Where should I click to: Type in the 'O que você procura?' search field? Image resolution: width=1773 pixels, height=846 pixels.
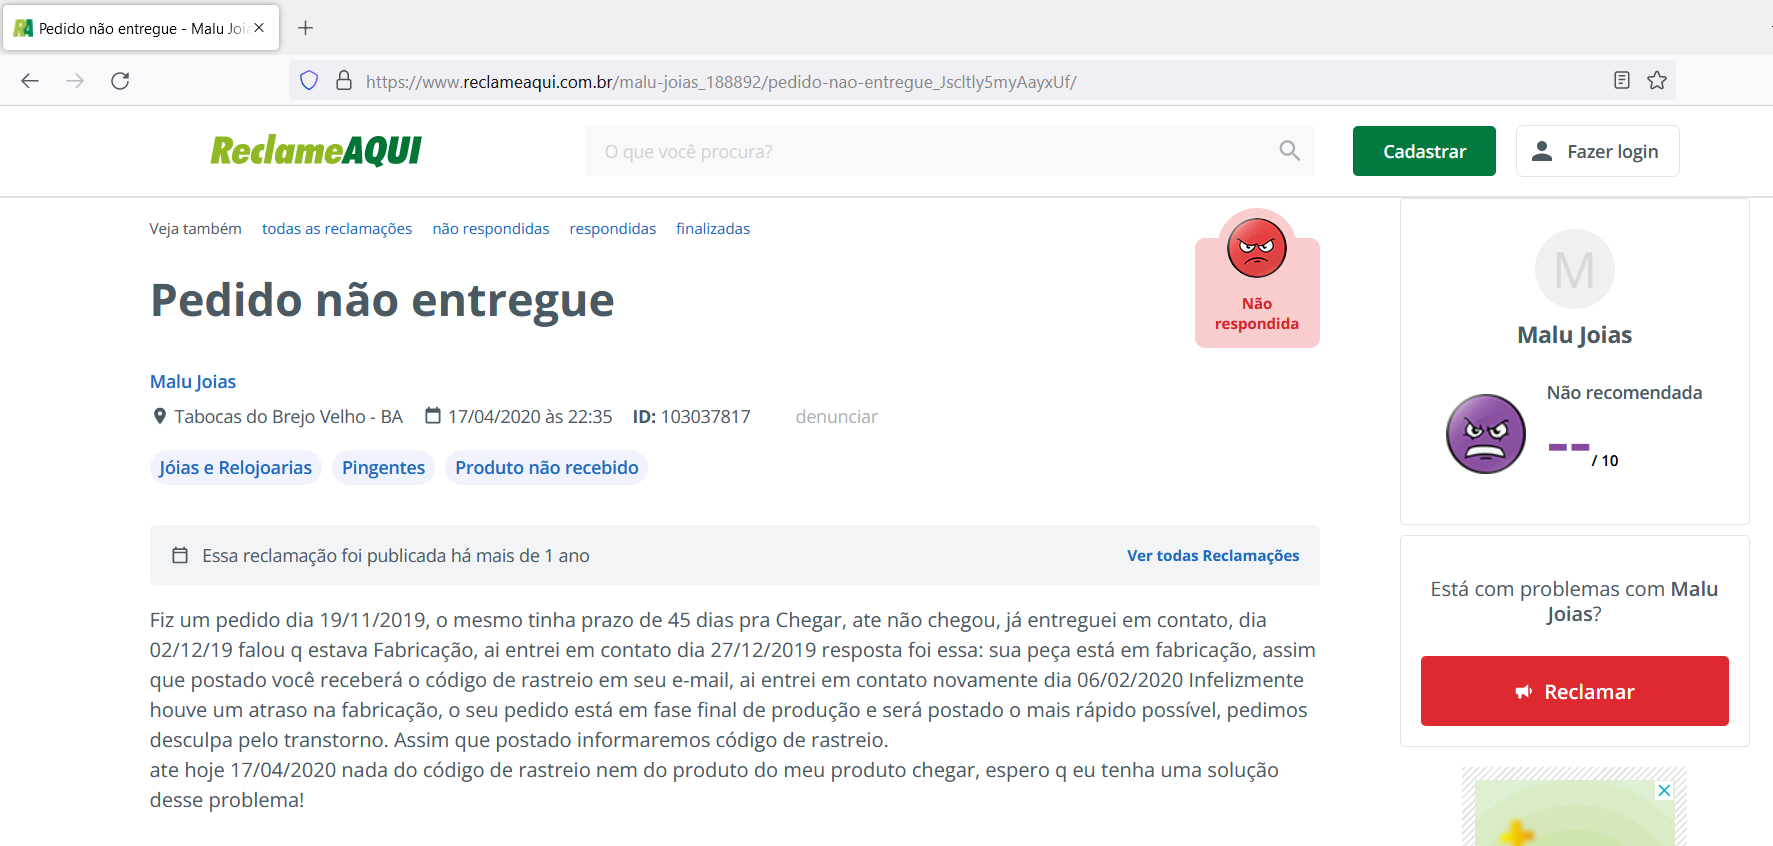coord(930,151)
